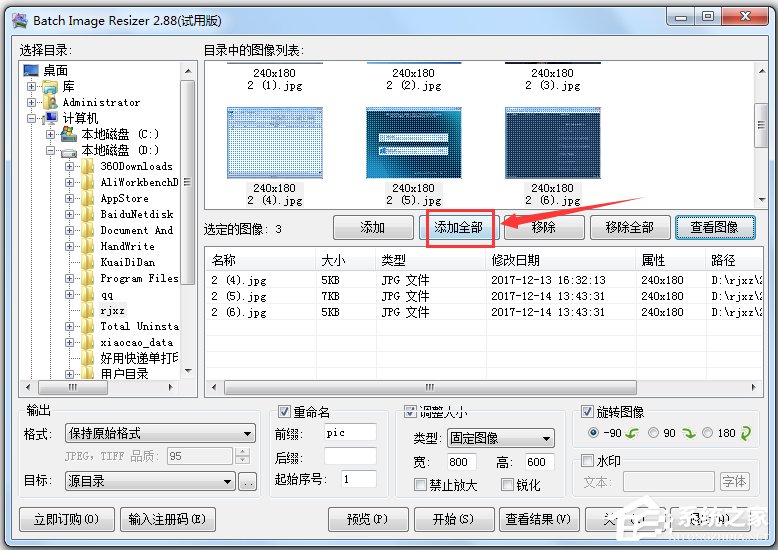Click the 输入注册码(E) registration code button
778x550 pixels.
pos(168,519)
